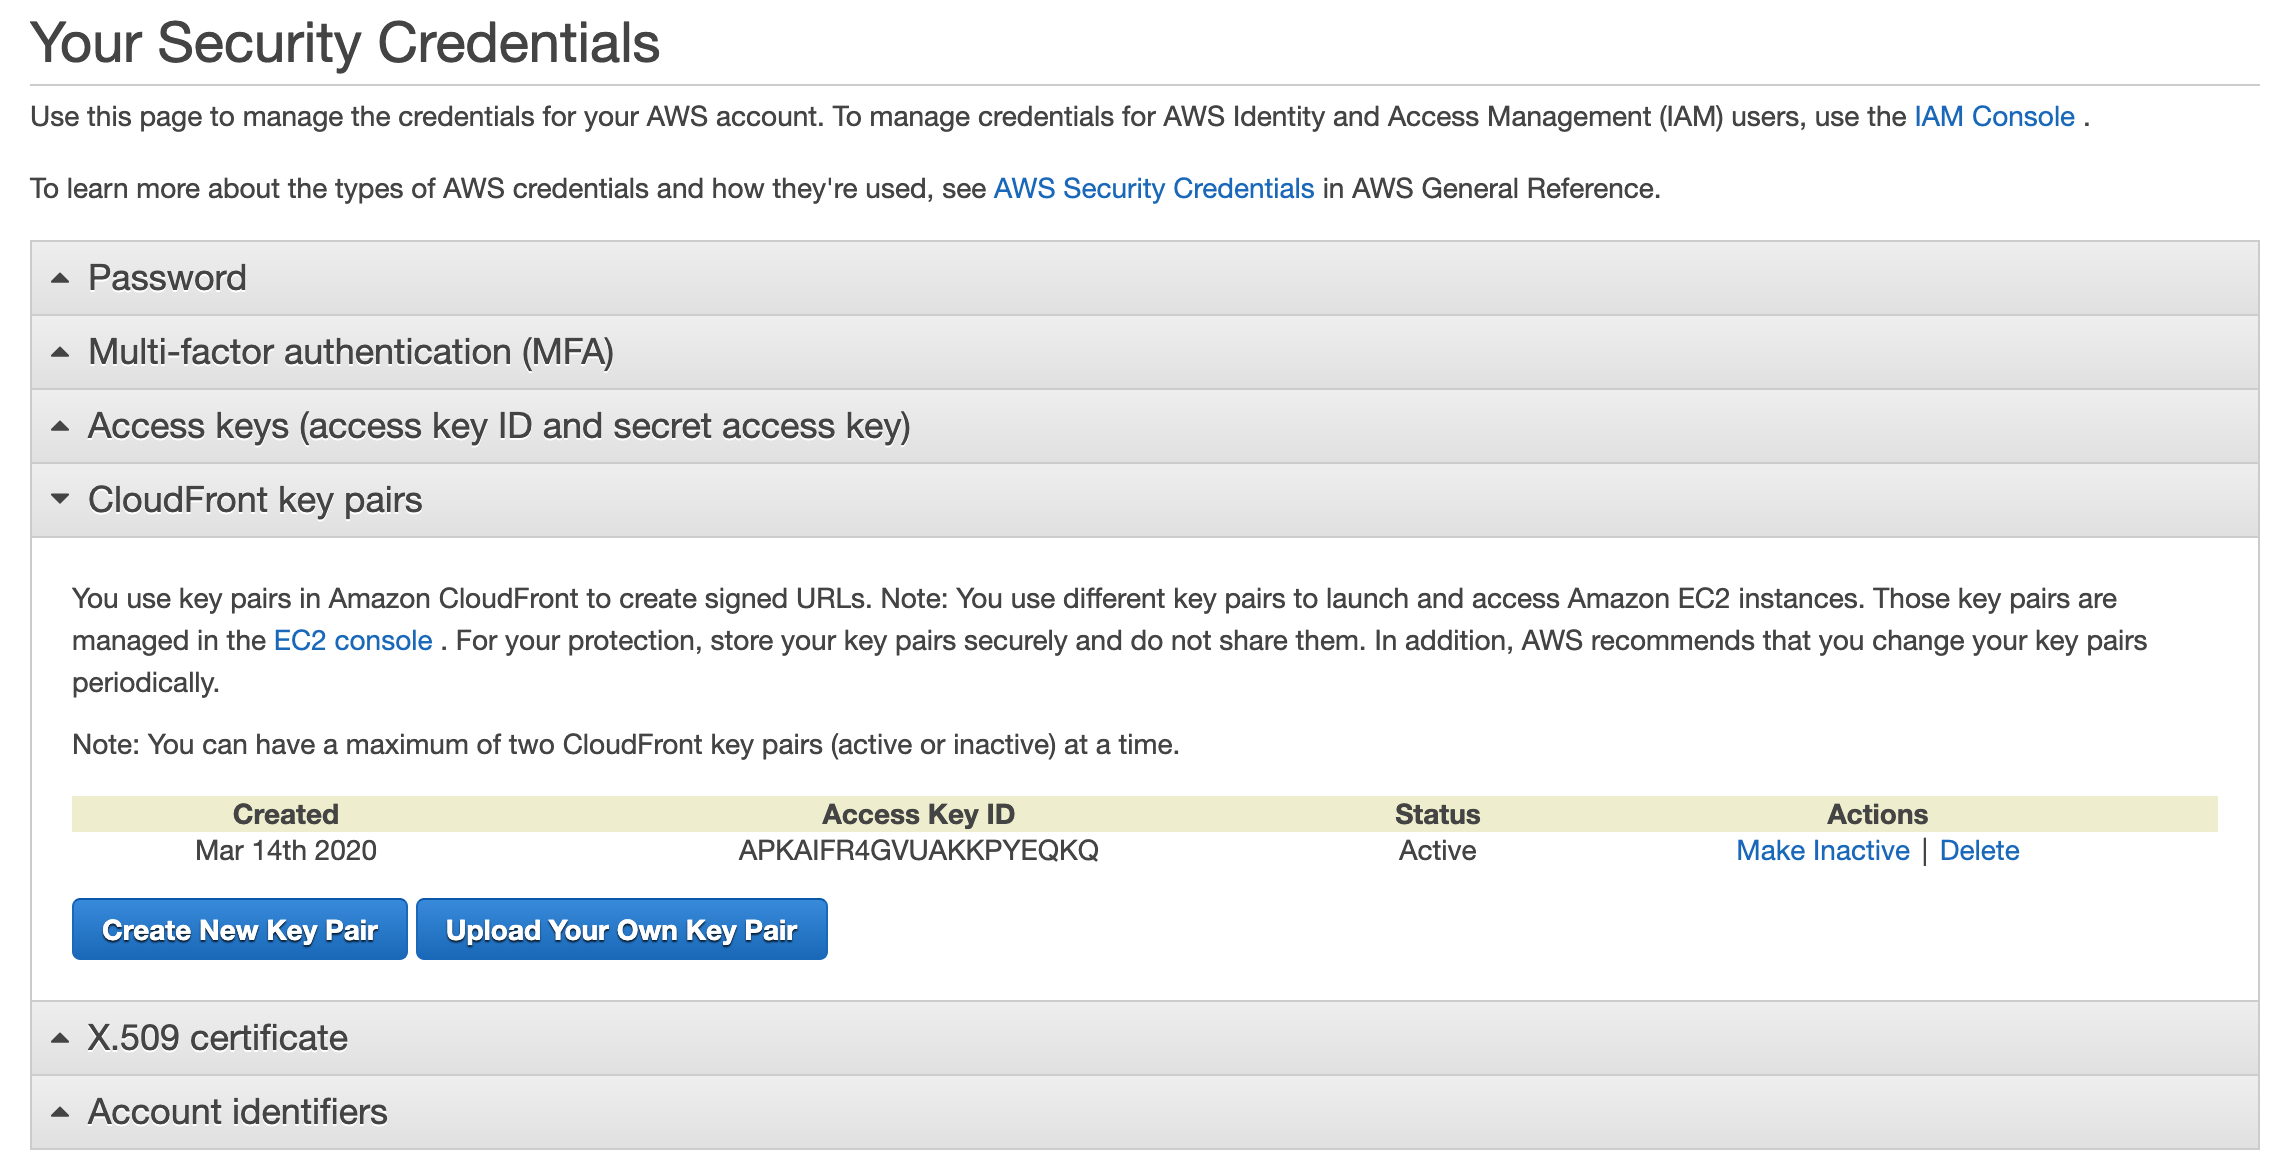Click the Mar 14th 2020 created date
The image size is (2278, 1164).
286,851
